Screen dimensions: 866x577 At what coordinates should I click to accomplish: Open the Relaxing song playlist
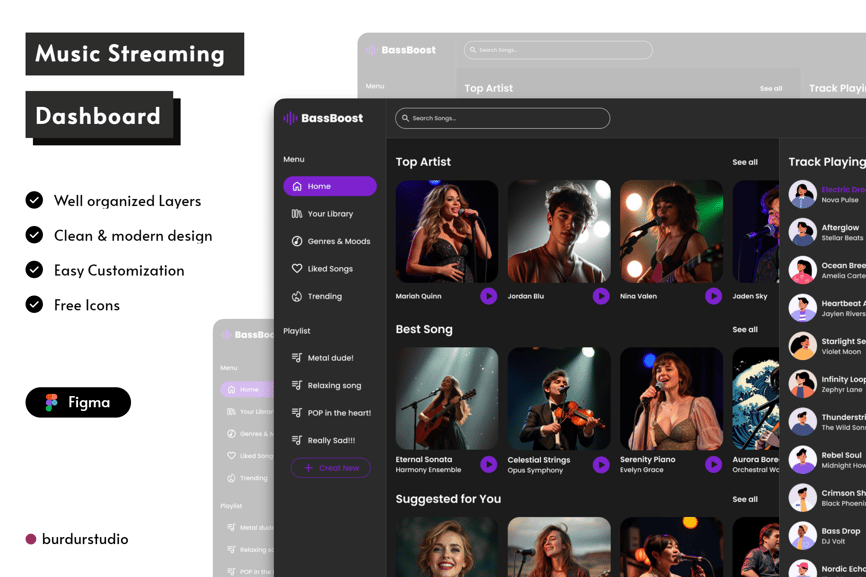point(333,385)
